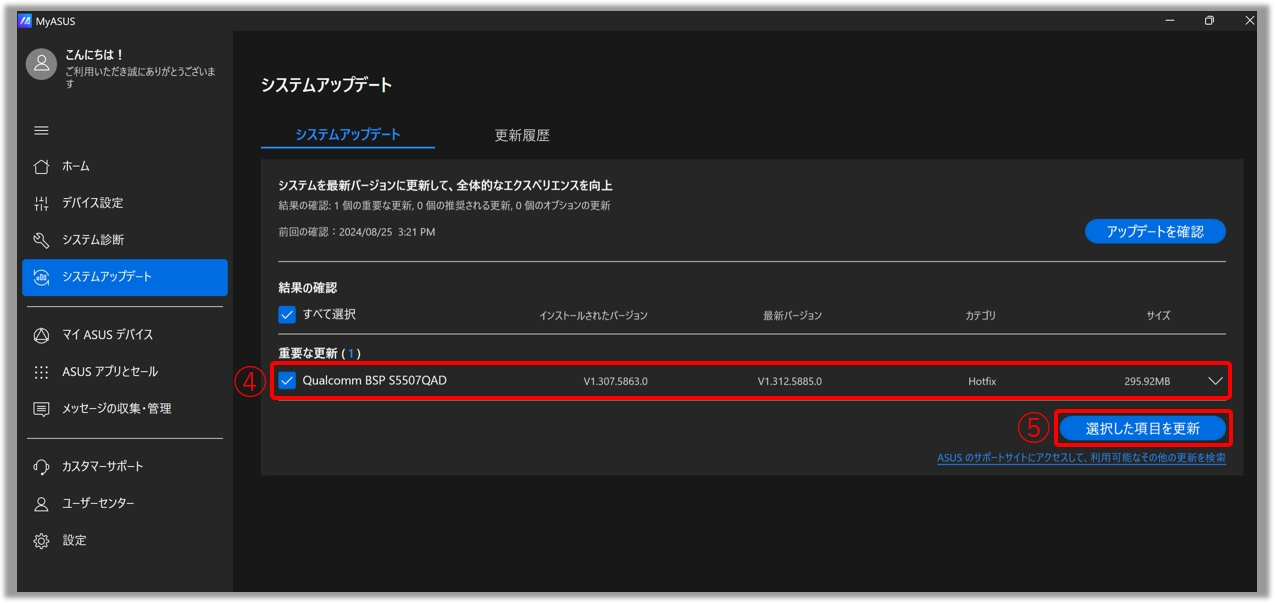
Task: Click the Qualcomm BSP S5507QAD name
Action: pos(375,381)
